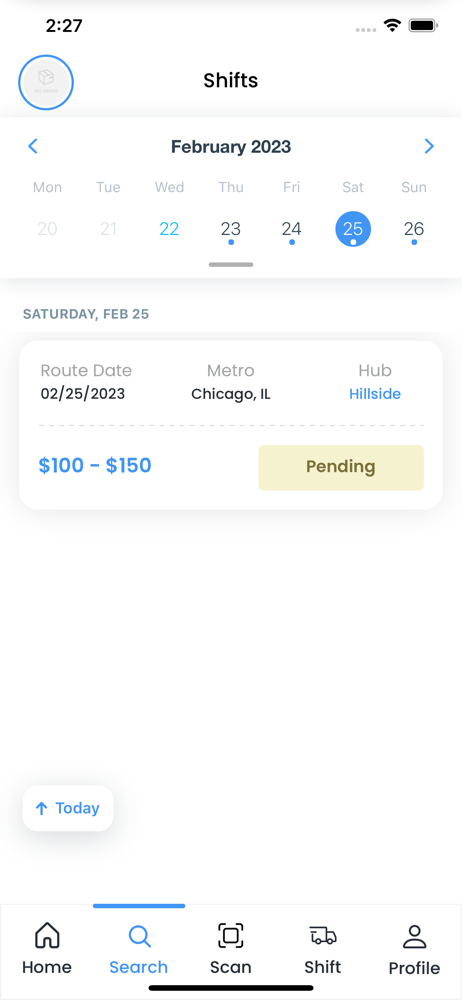
Task: Choose Sunday 26 in the calendar
Action: point(414,229)
